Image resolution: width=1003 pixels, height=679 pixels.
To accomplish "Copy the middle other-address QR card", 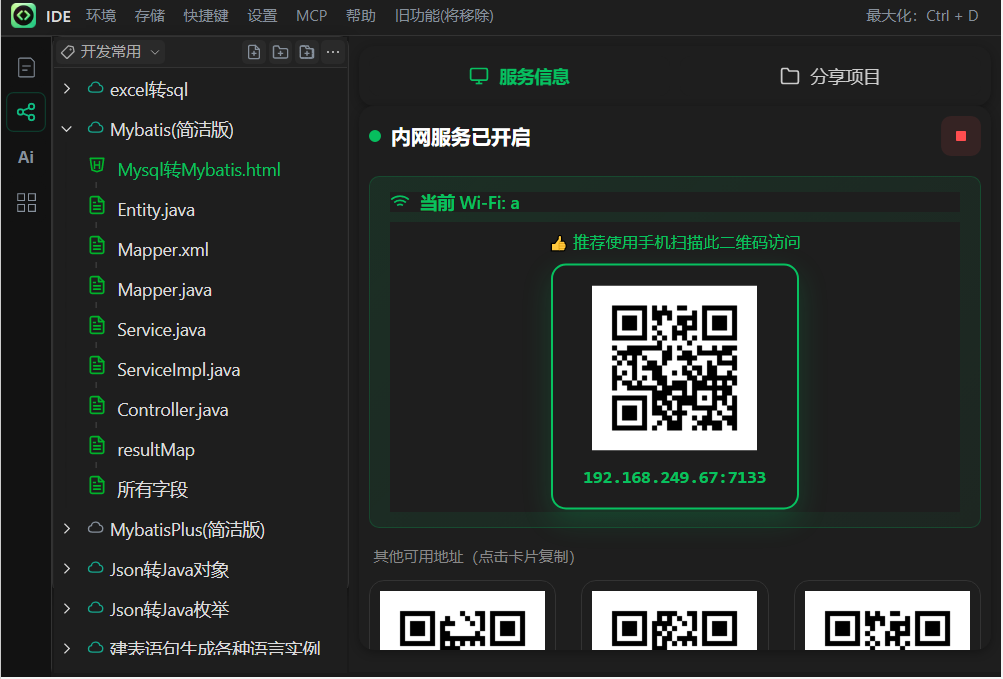I will coord(674,616).
